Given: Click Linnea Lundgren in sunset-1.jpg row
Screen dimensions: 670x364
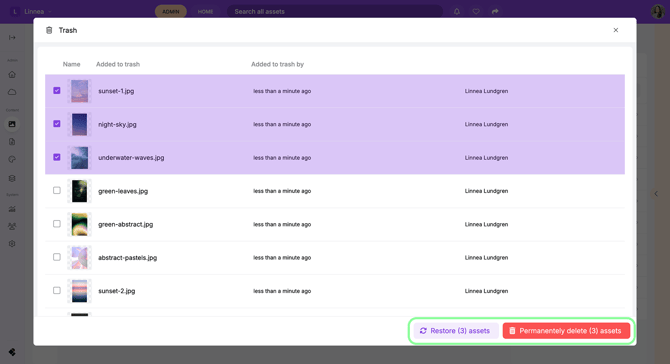Looking at the screenshot, I should 486,91.
